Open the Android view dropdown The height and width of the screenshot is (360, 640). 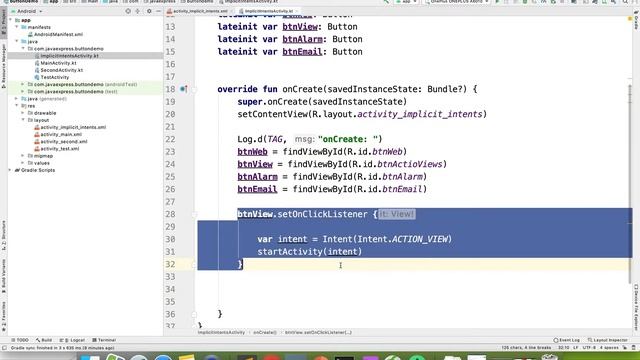click(27, 11)
